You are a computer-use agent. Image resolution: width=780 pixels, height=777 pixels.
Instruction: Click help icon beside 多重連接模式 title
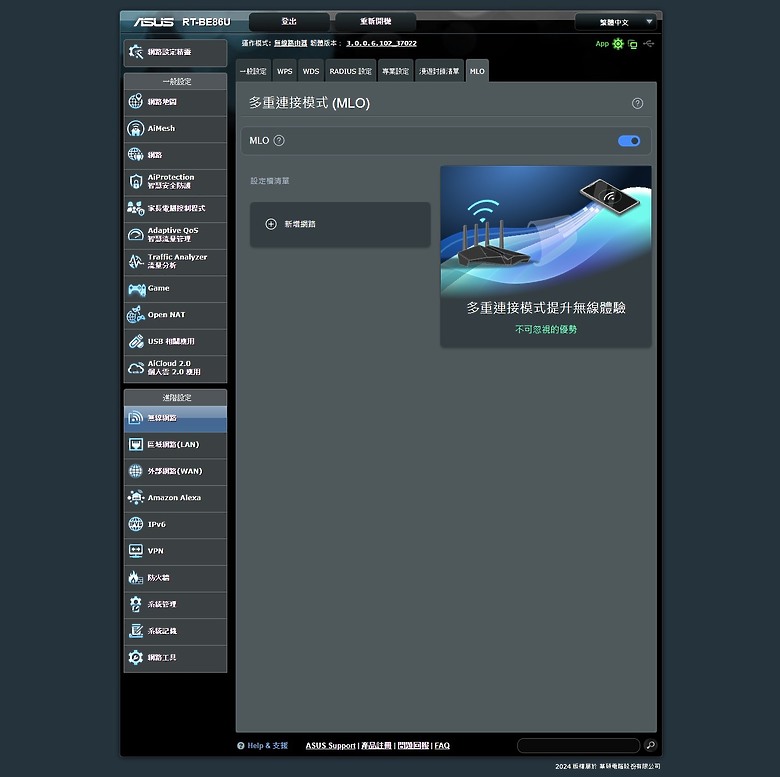(x=637, y=103)
